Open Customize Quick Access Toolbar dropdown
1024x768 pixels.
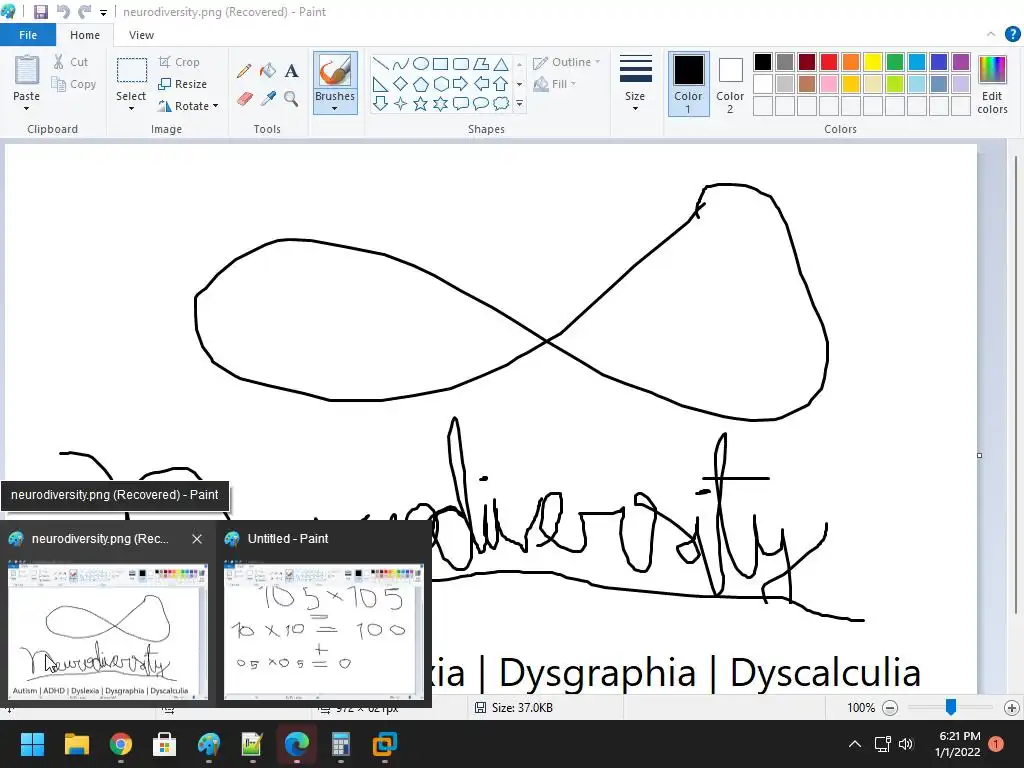pyautogui.click(x=103, y=12)
